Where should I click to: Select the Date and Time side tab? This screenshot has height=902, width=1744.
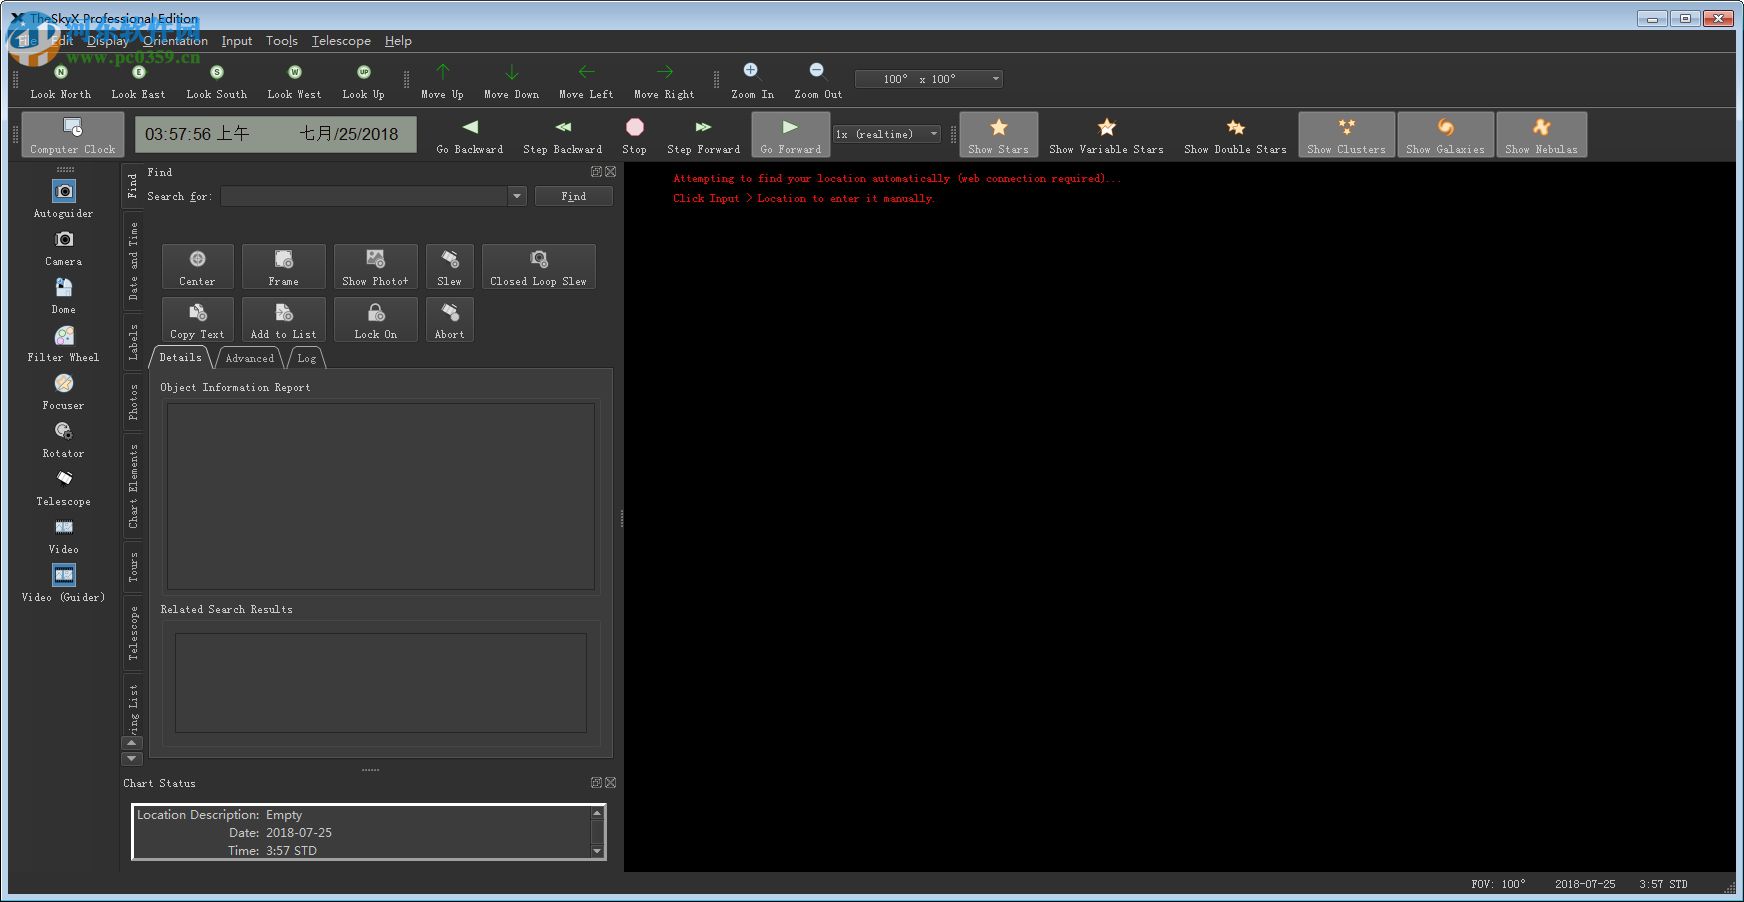pyautogui.click(x=133, y=261)
